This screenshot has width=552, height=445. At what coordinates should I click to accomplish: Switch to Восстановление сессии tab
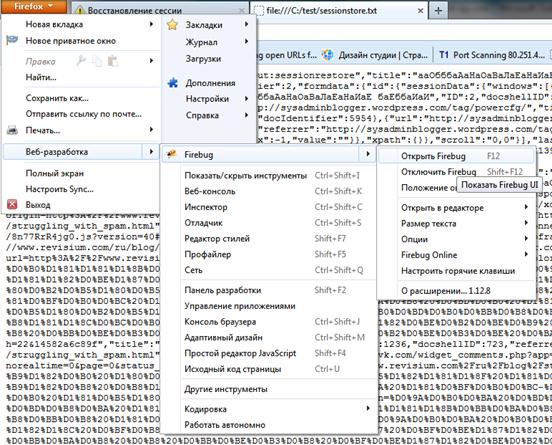pos(160,11)
